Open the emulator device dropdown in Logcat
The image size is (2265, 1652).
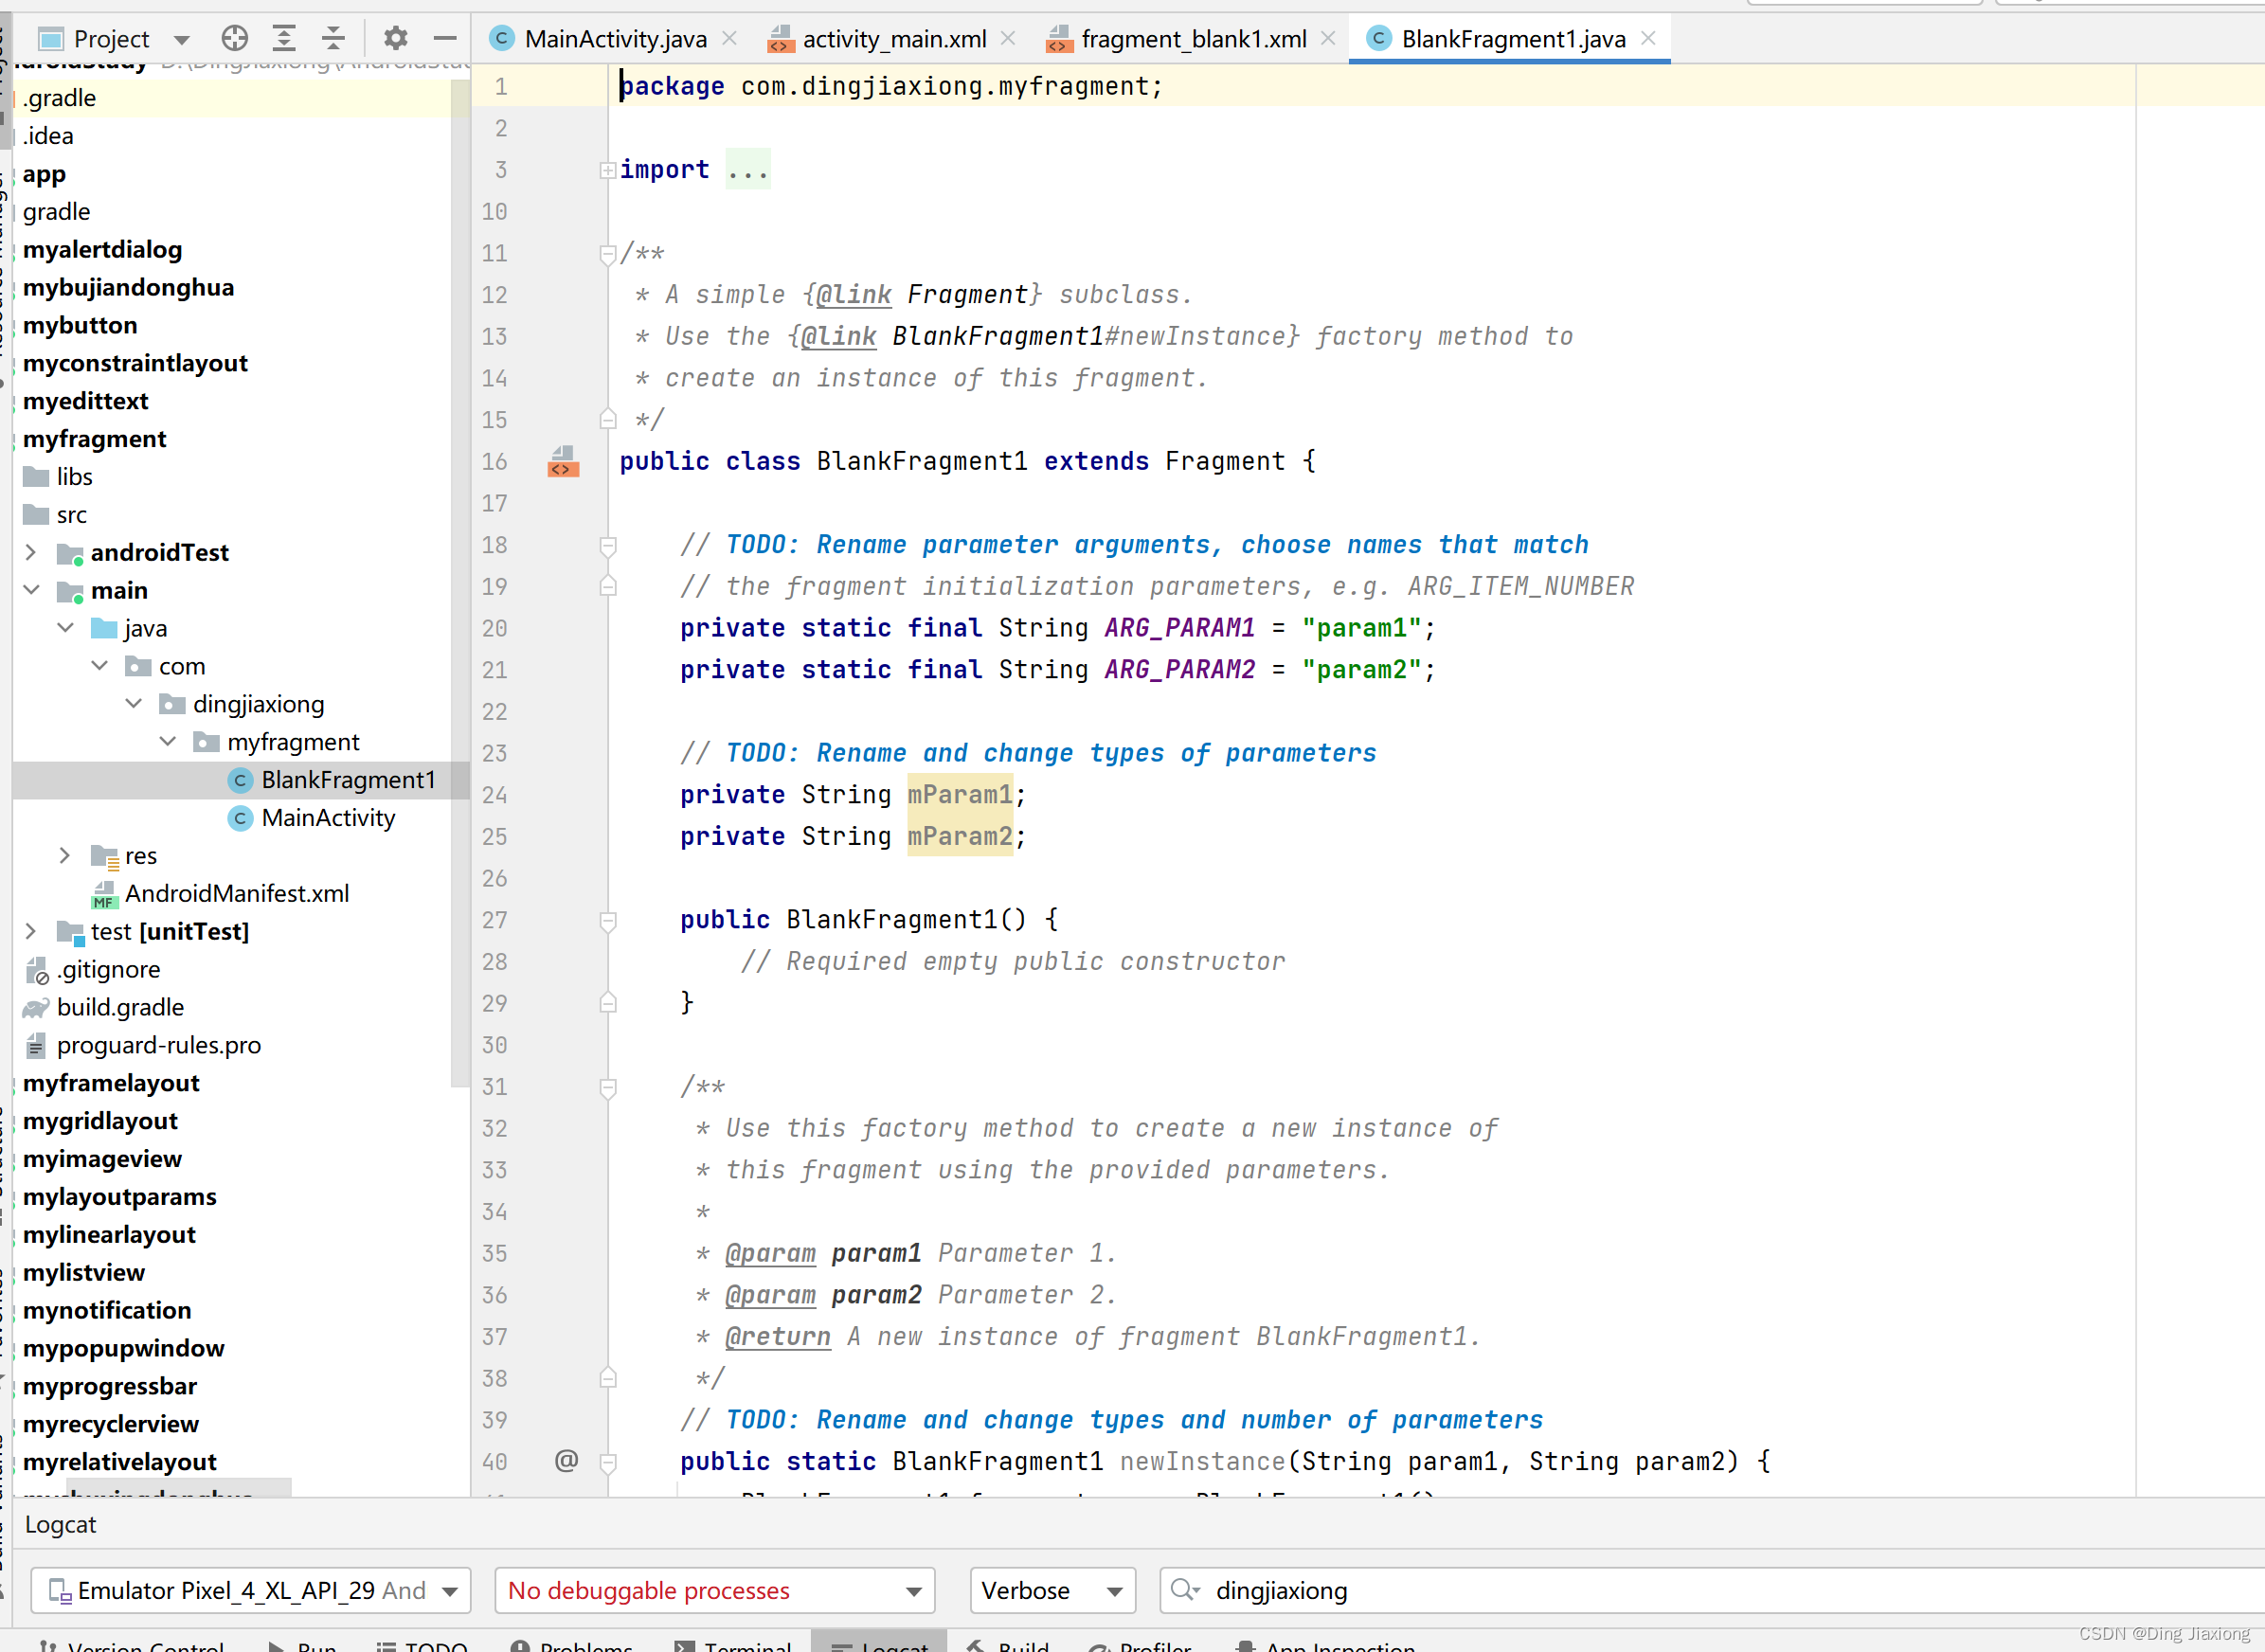point(251,1590)
